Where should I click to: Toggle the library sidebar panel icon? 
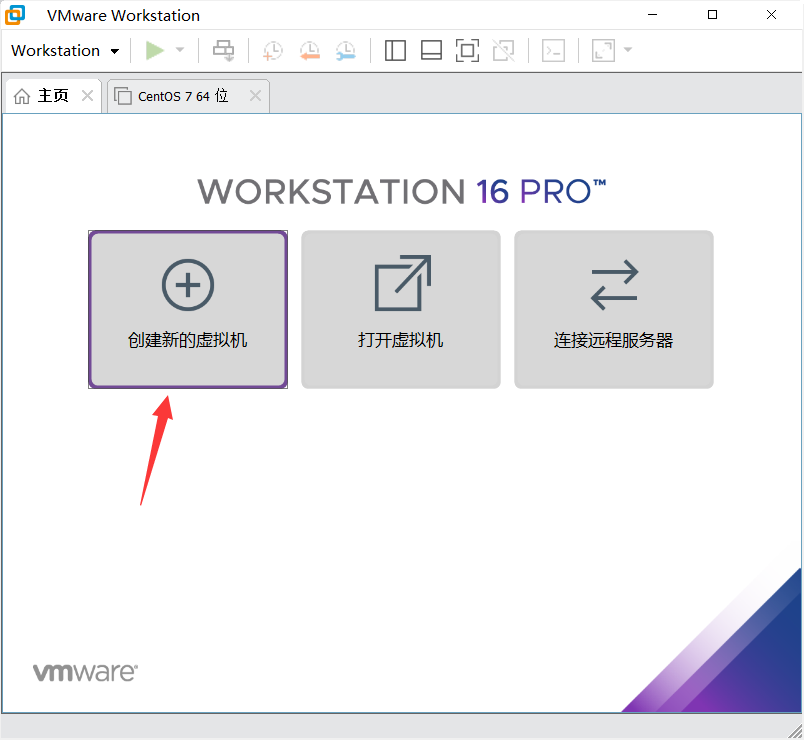tap(395, 50)
